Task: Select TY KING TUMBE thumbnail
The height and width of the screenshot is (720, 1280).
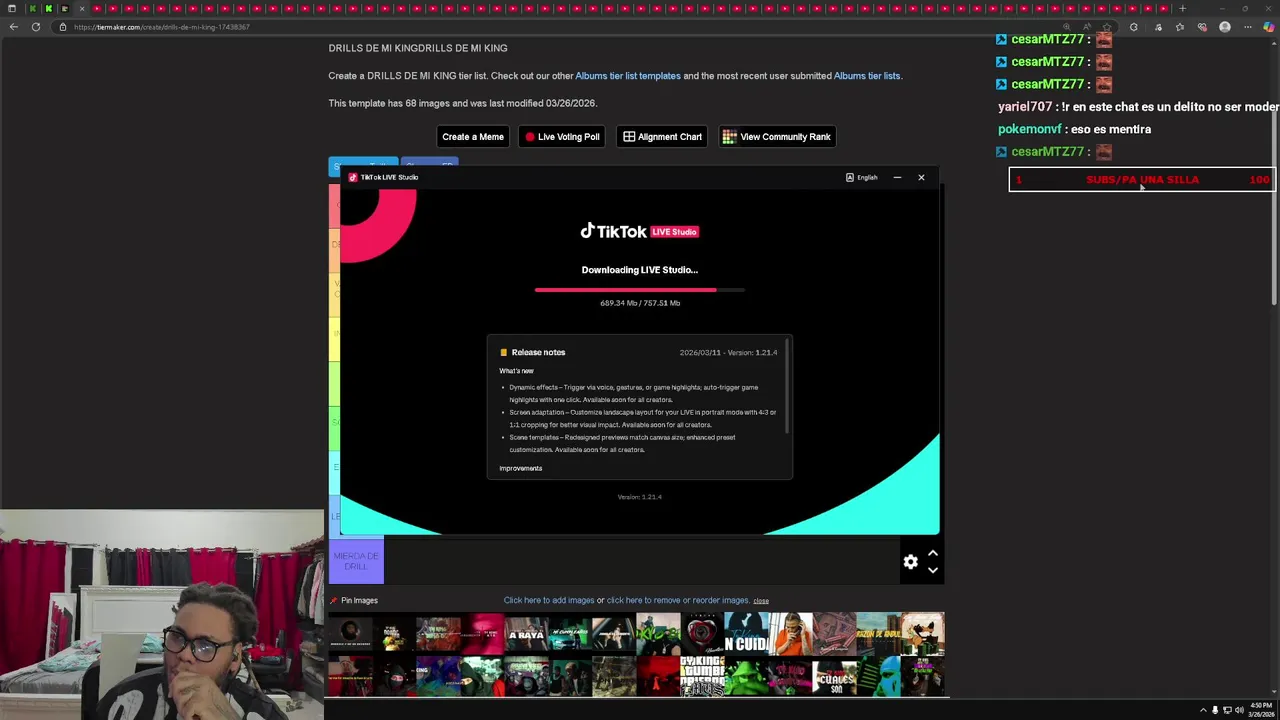Action: tap(702, 676)
